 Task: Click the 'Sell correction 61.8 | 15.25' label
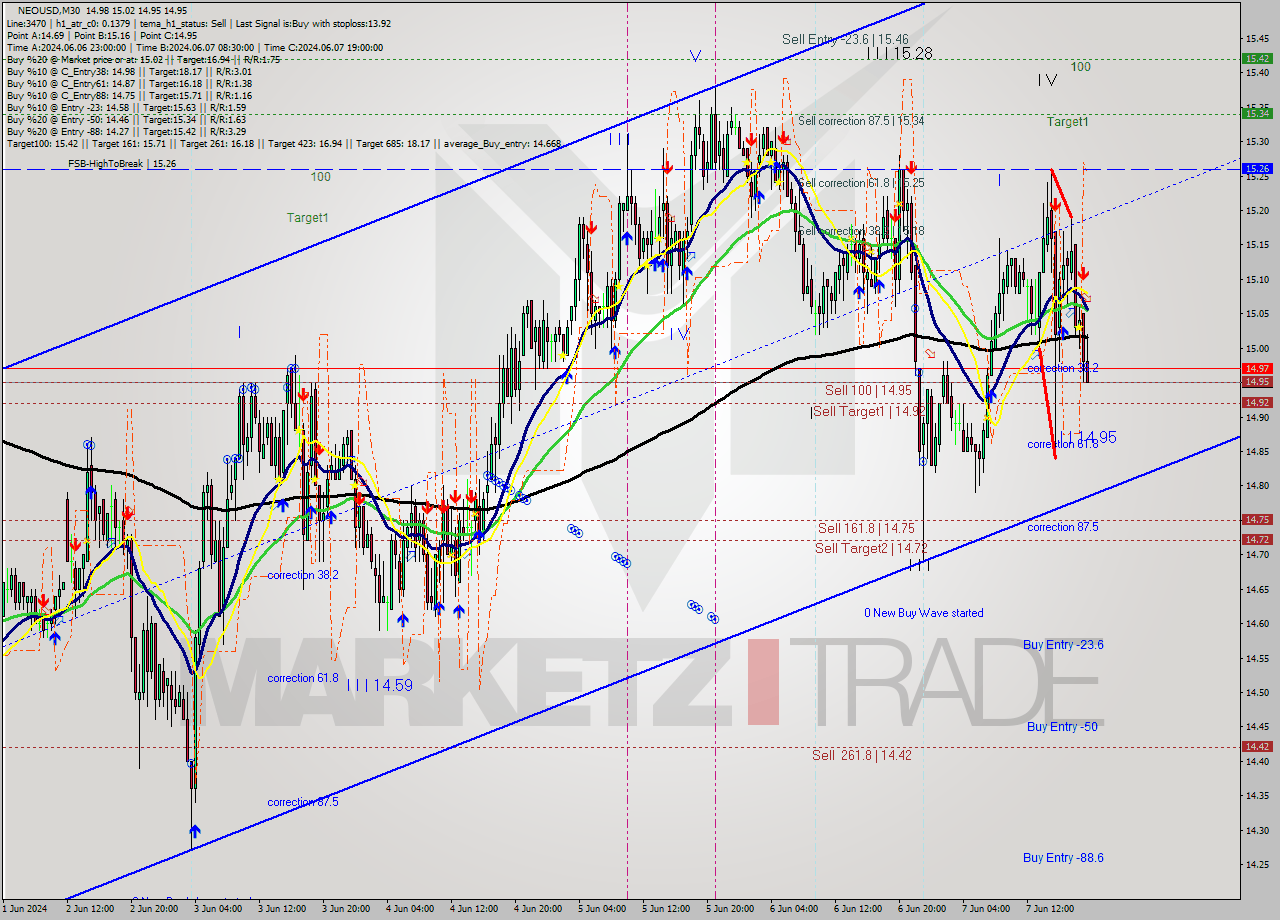[860, 183]
